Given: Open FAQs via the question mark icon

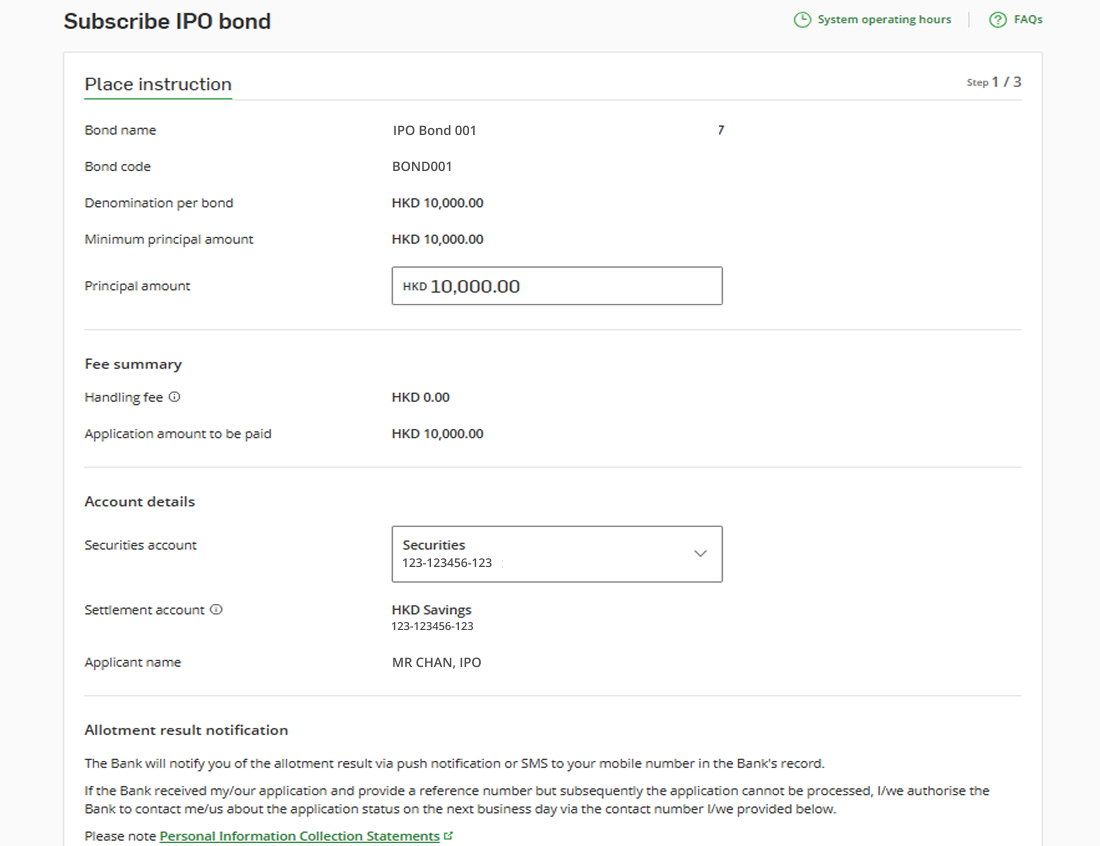Looking at the screenshot, I should tap(995, 18).
